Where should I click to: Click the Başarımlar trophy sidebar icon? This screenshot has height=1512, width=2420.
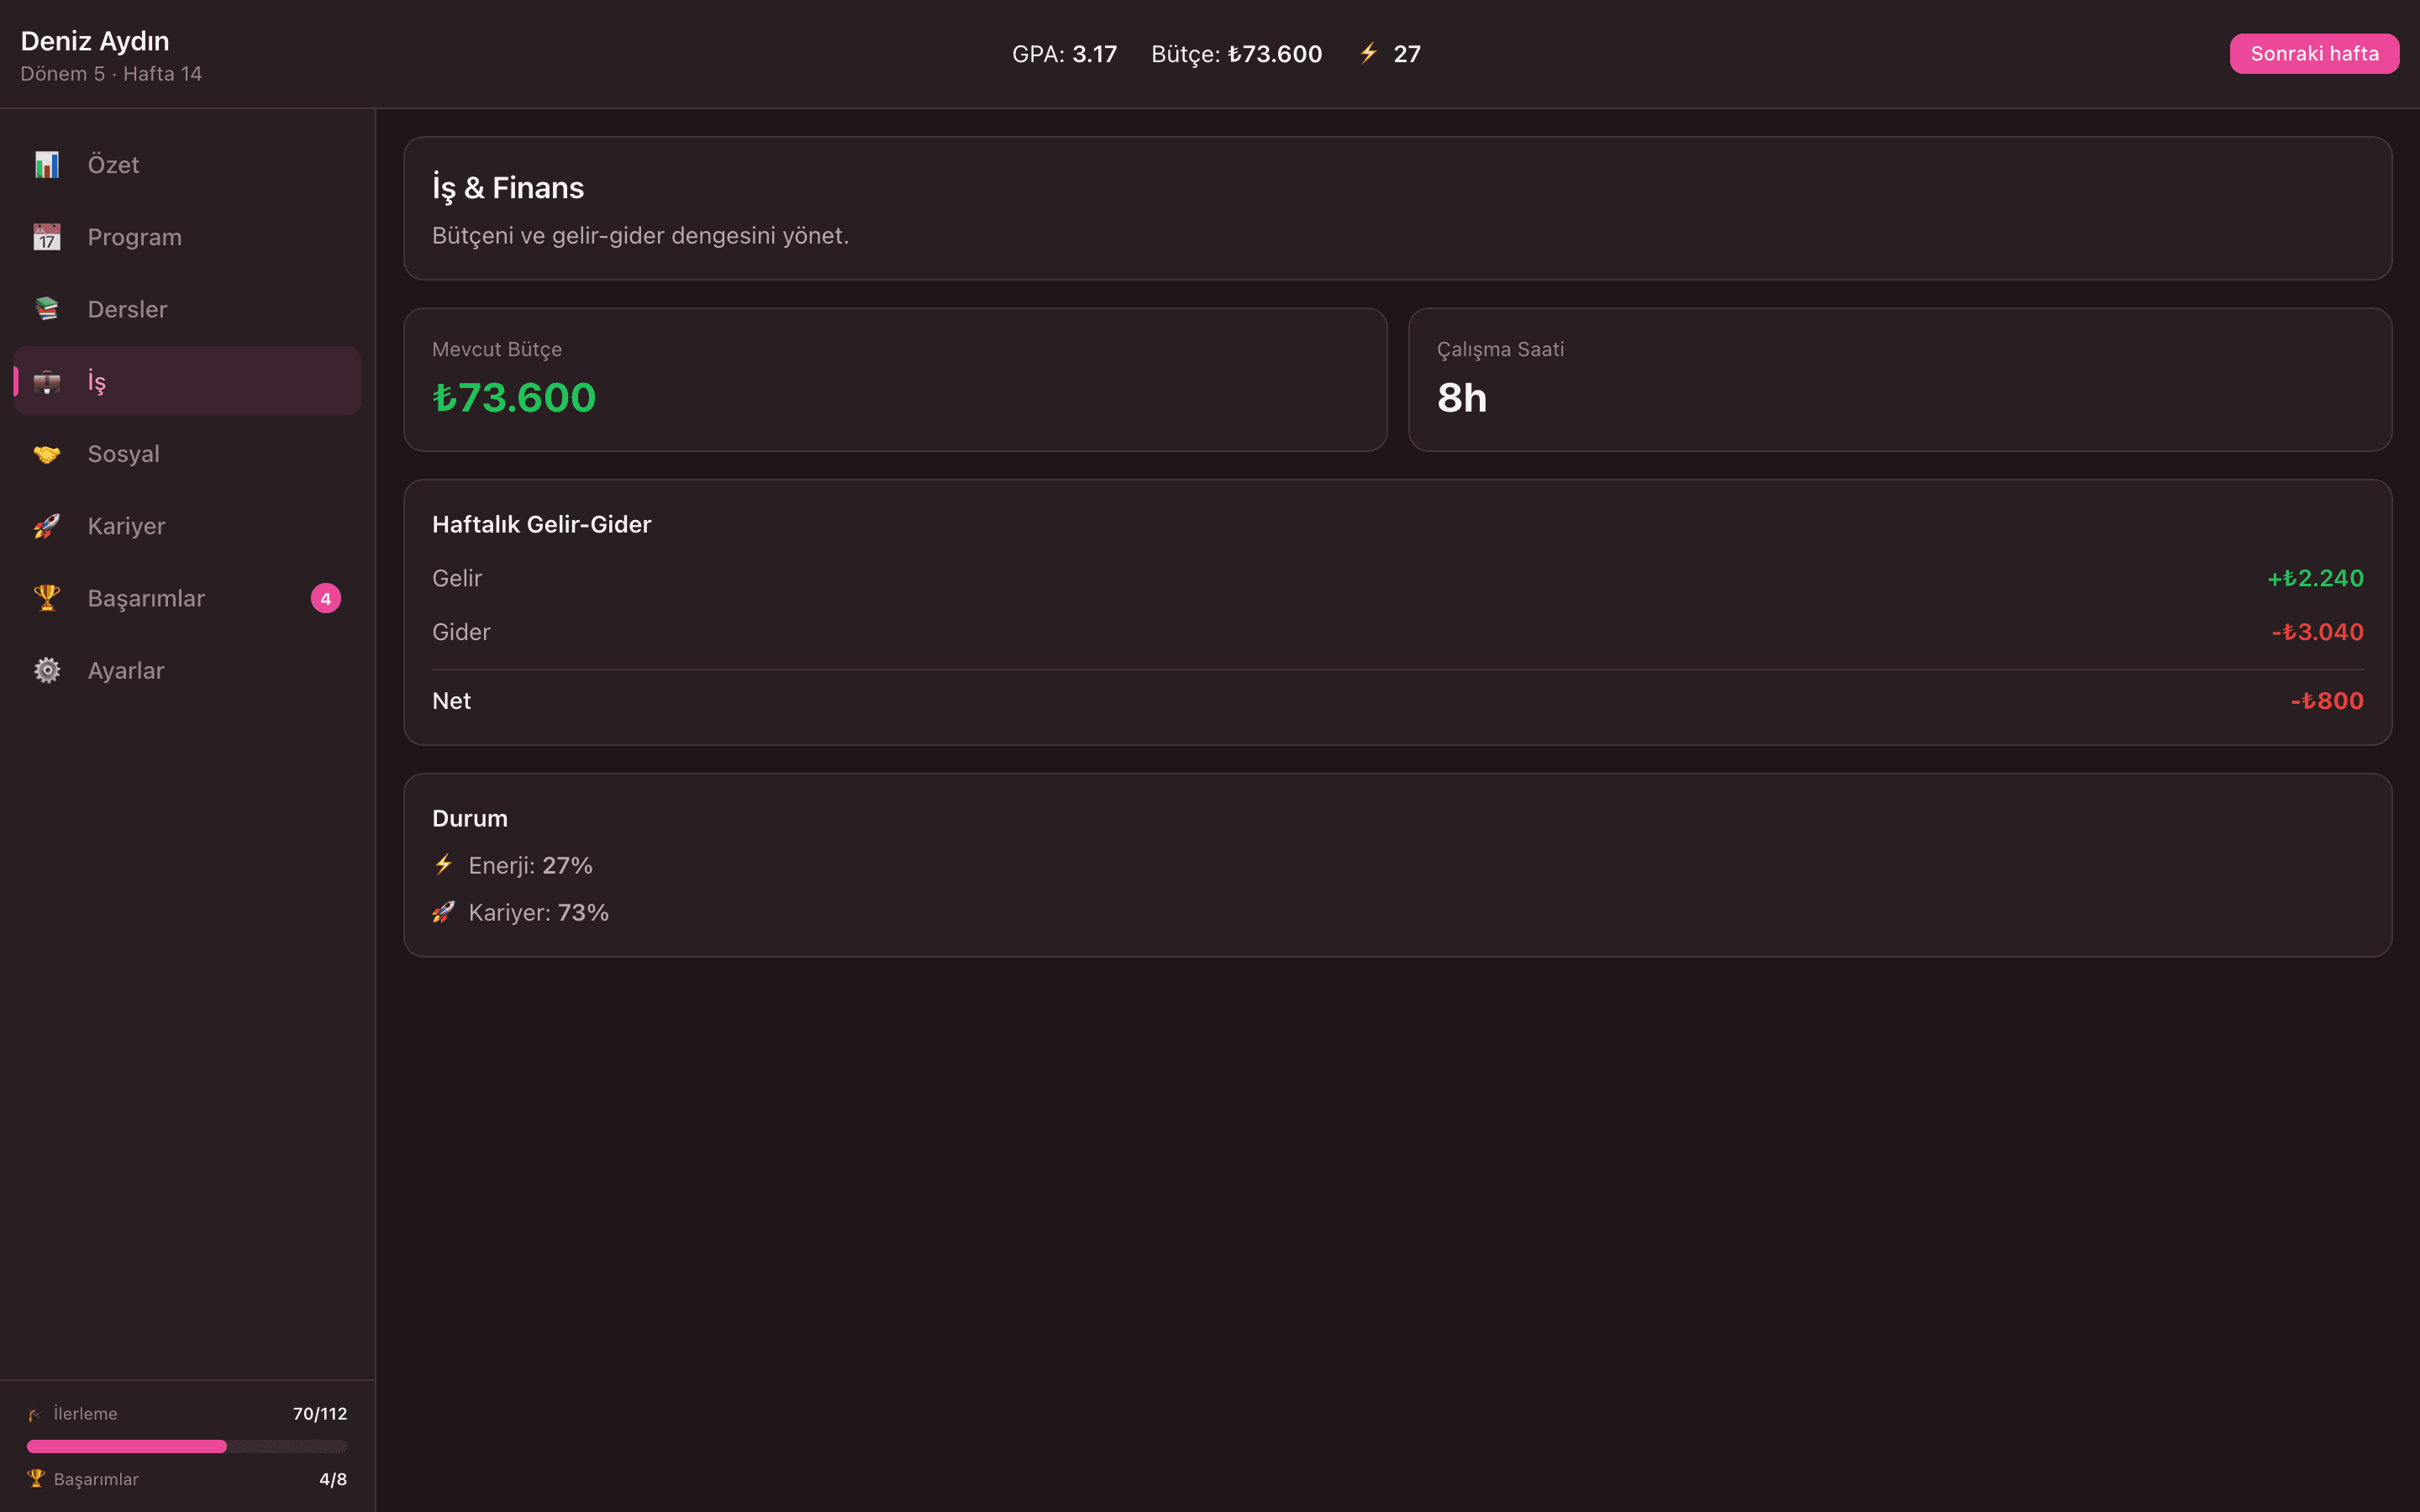coord(47,598)
